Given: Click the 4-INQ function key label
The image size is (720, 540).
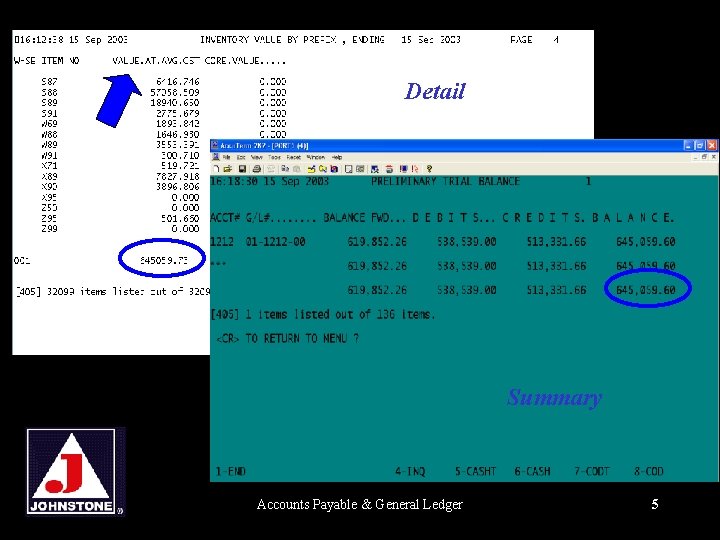Looking at the screenshot, I should coord(411,472).
